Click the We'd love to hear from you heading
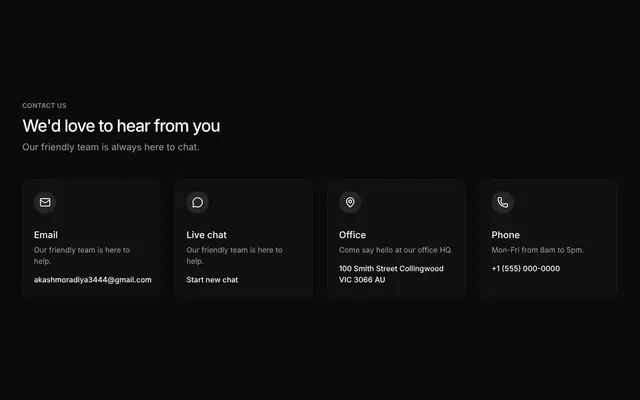Image resolution: width=640 pixels, height=400 pixels. tap(121, 126)
